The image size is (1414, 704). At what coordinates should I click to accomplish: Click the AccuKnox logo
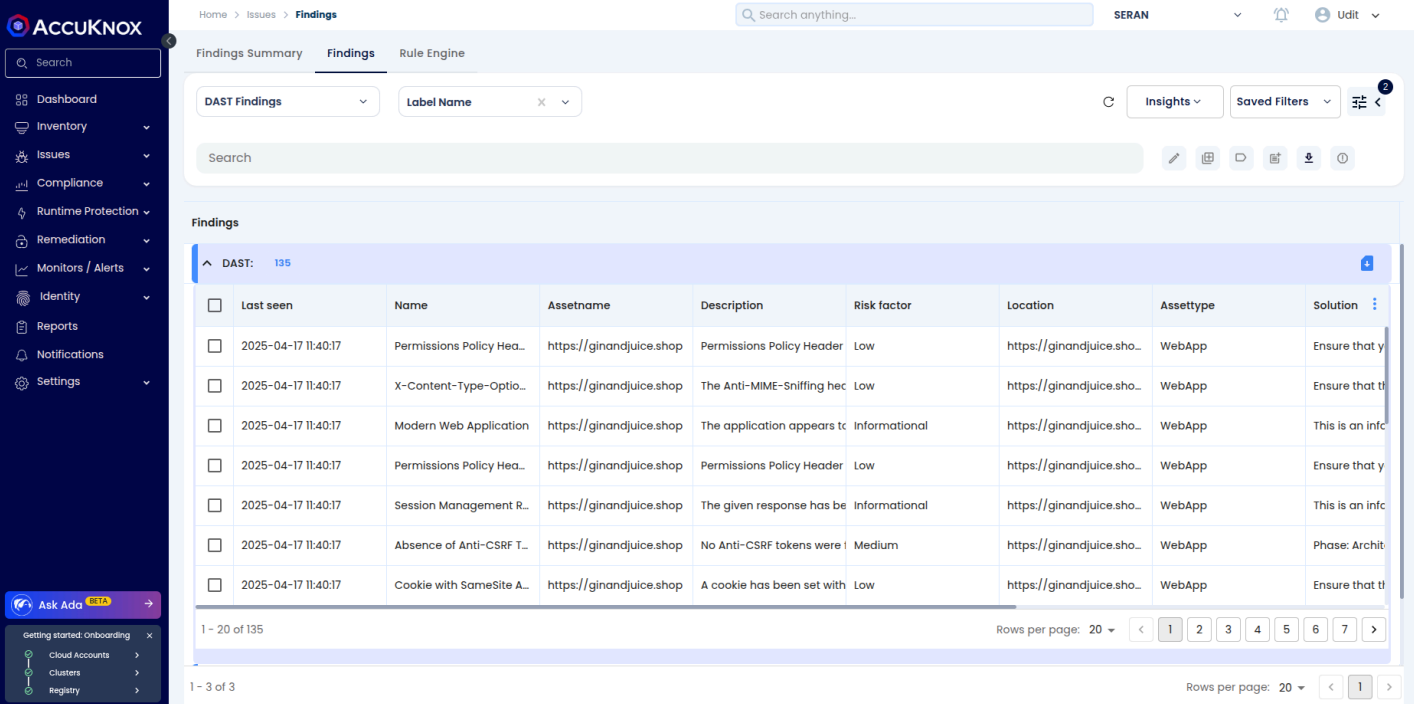[75, 27]
